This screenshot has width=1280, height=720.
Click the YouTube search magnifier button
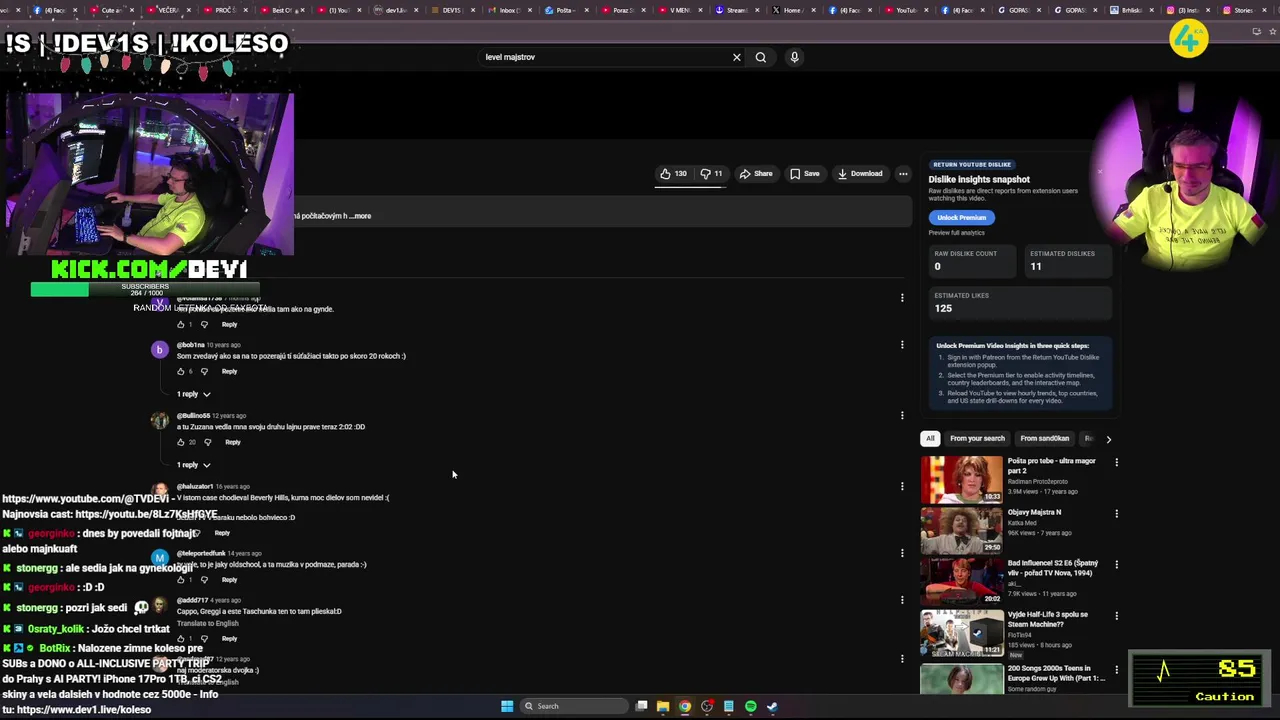point(761,57)
